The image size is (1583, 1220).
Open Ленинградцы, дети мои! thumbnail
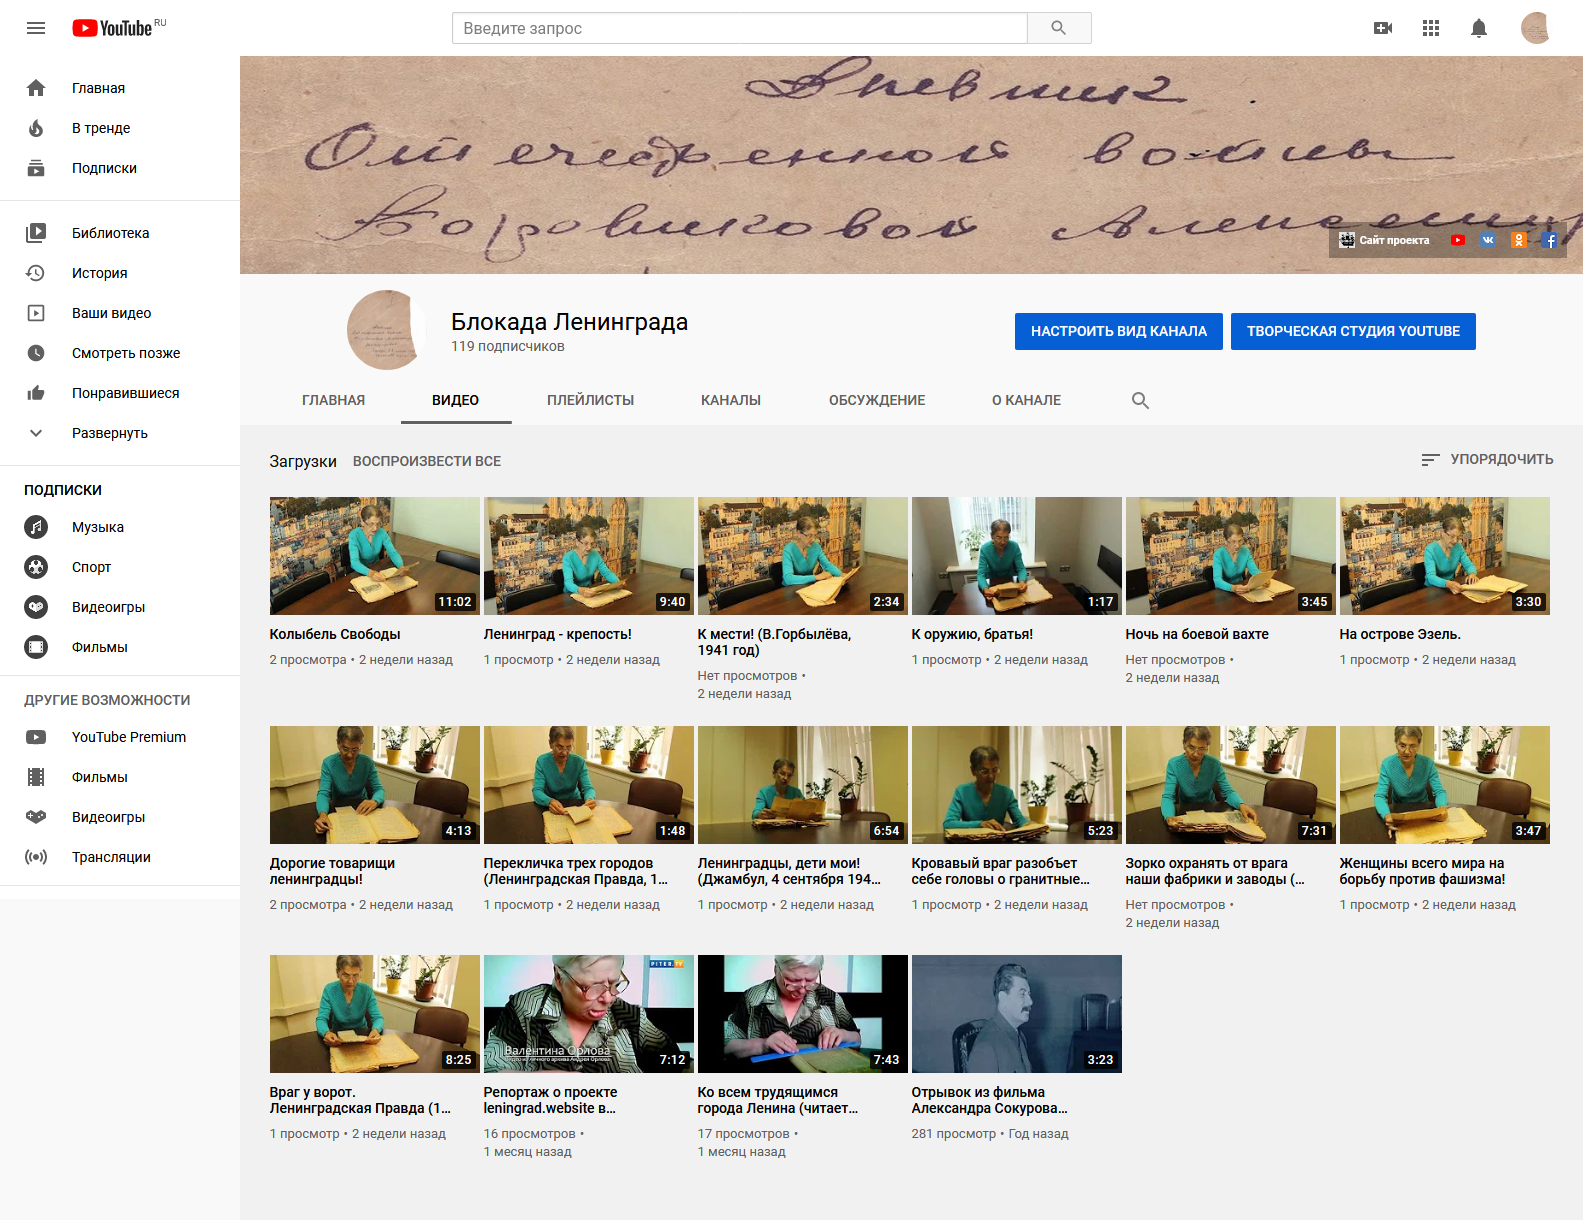tap(803, 785)
